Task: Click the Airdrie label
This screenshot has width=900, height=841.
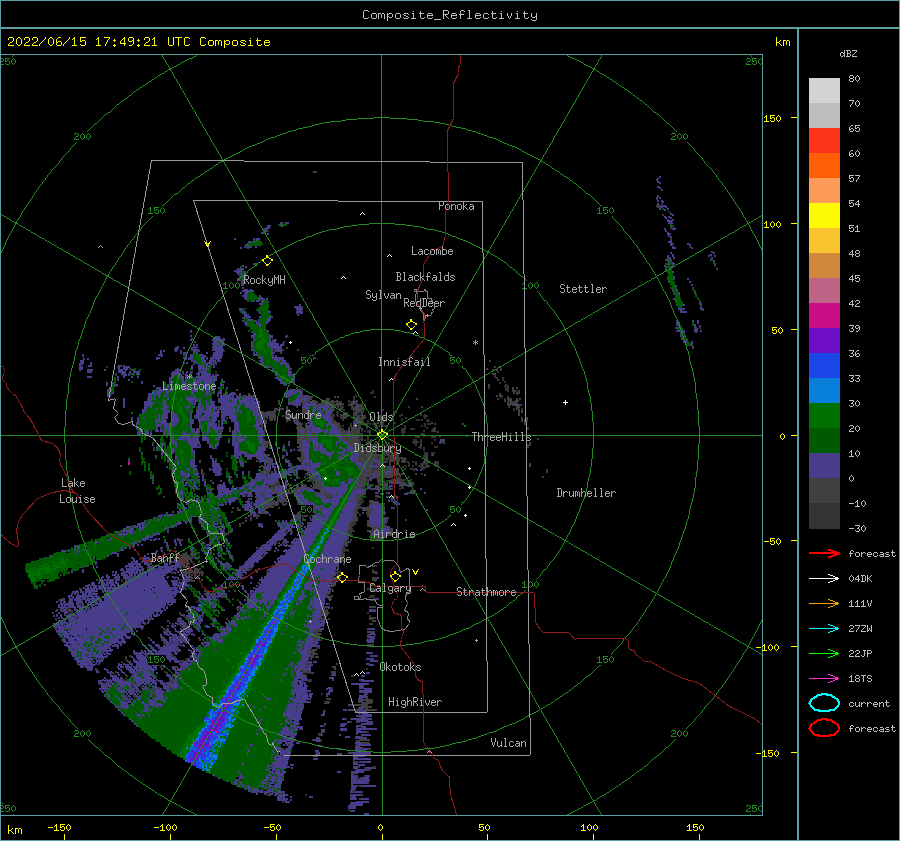Action: [394, 534]
